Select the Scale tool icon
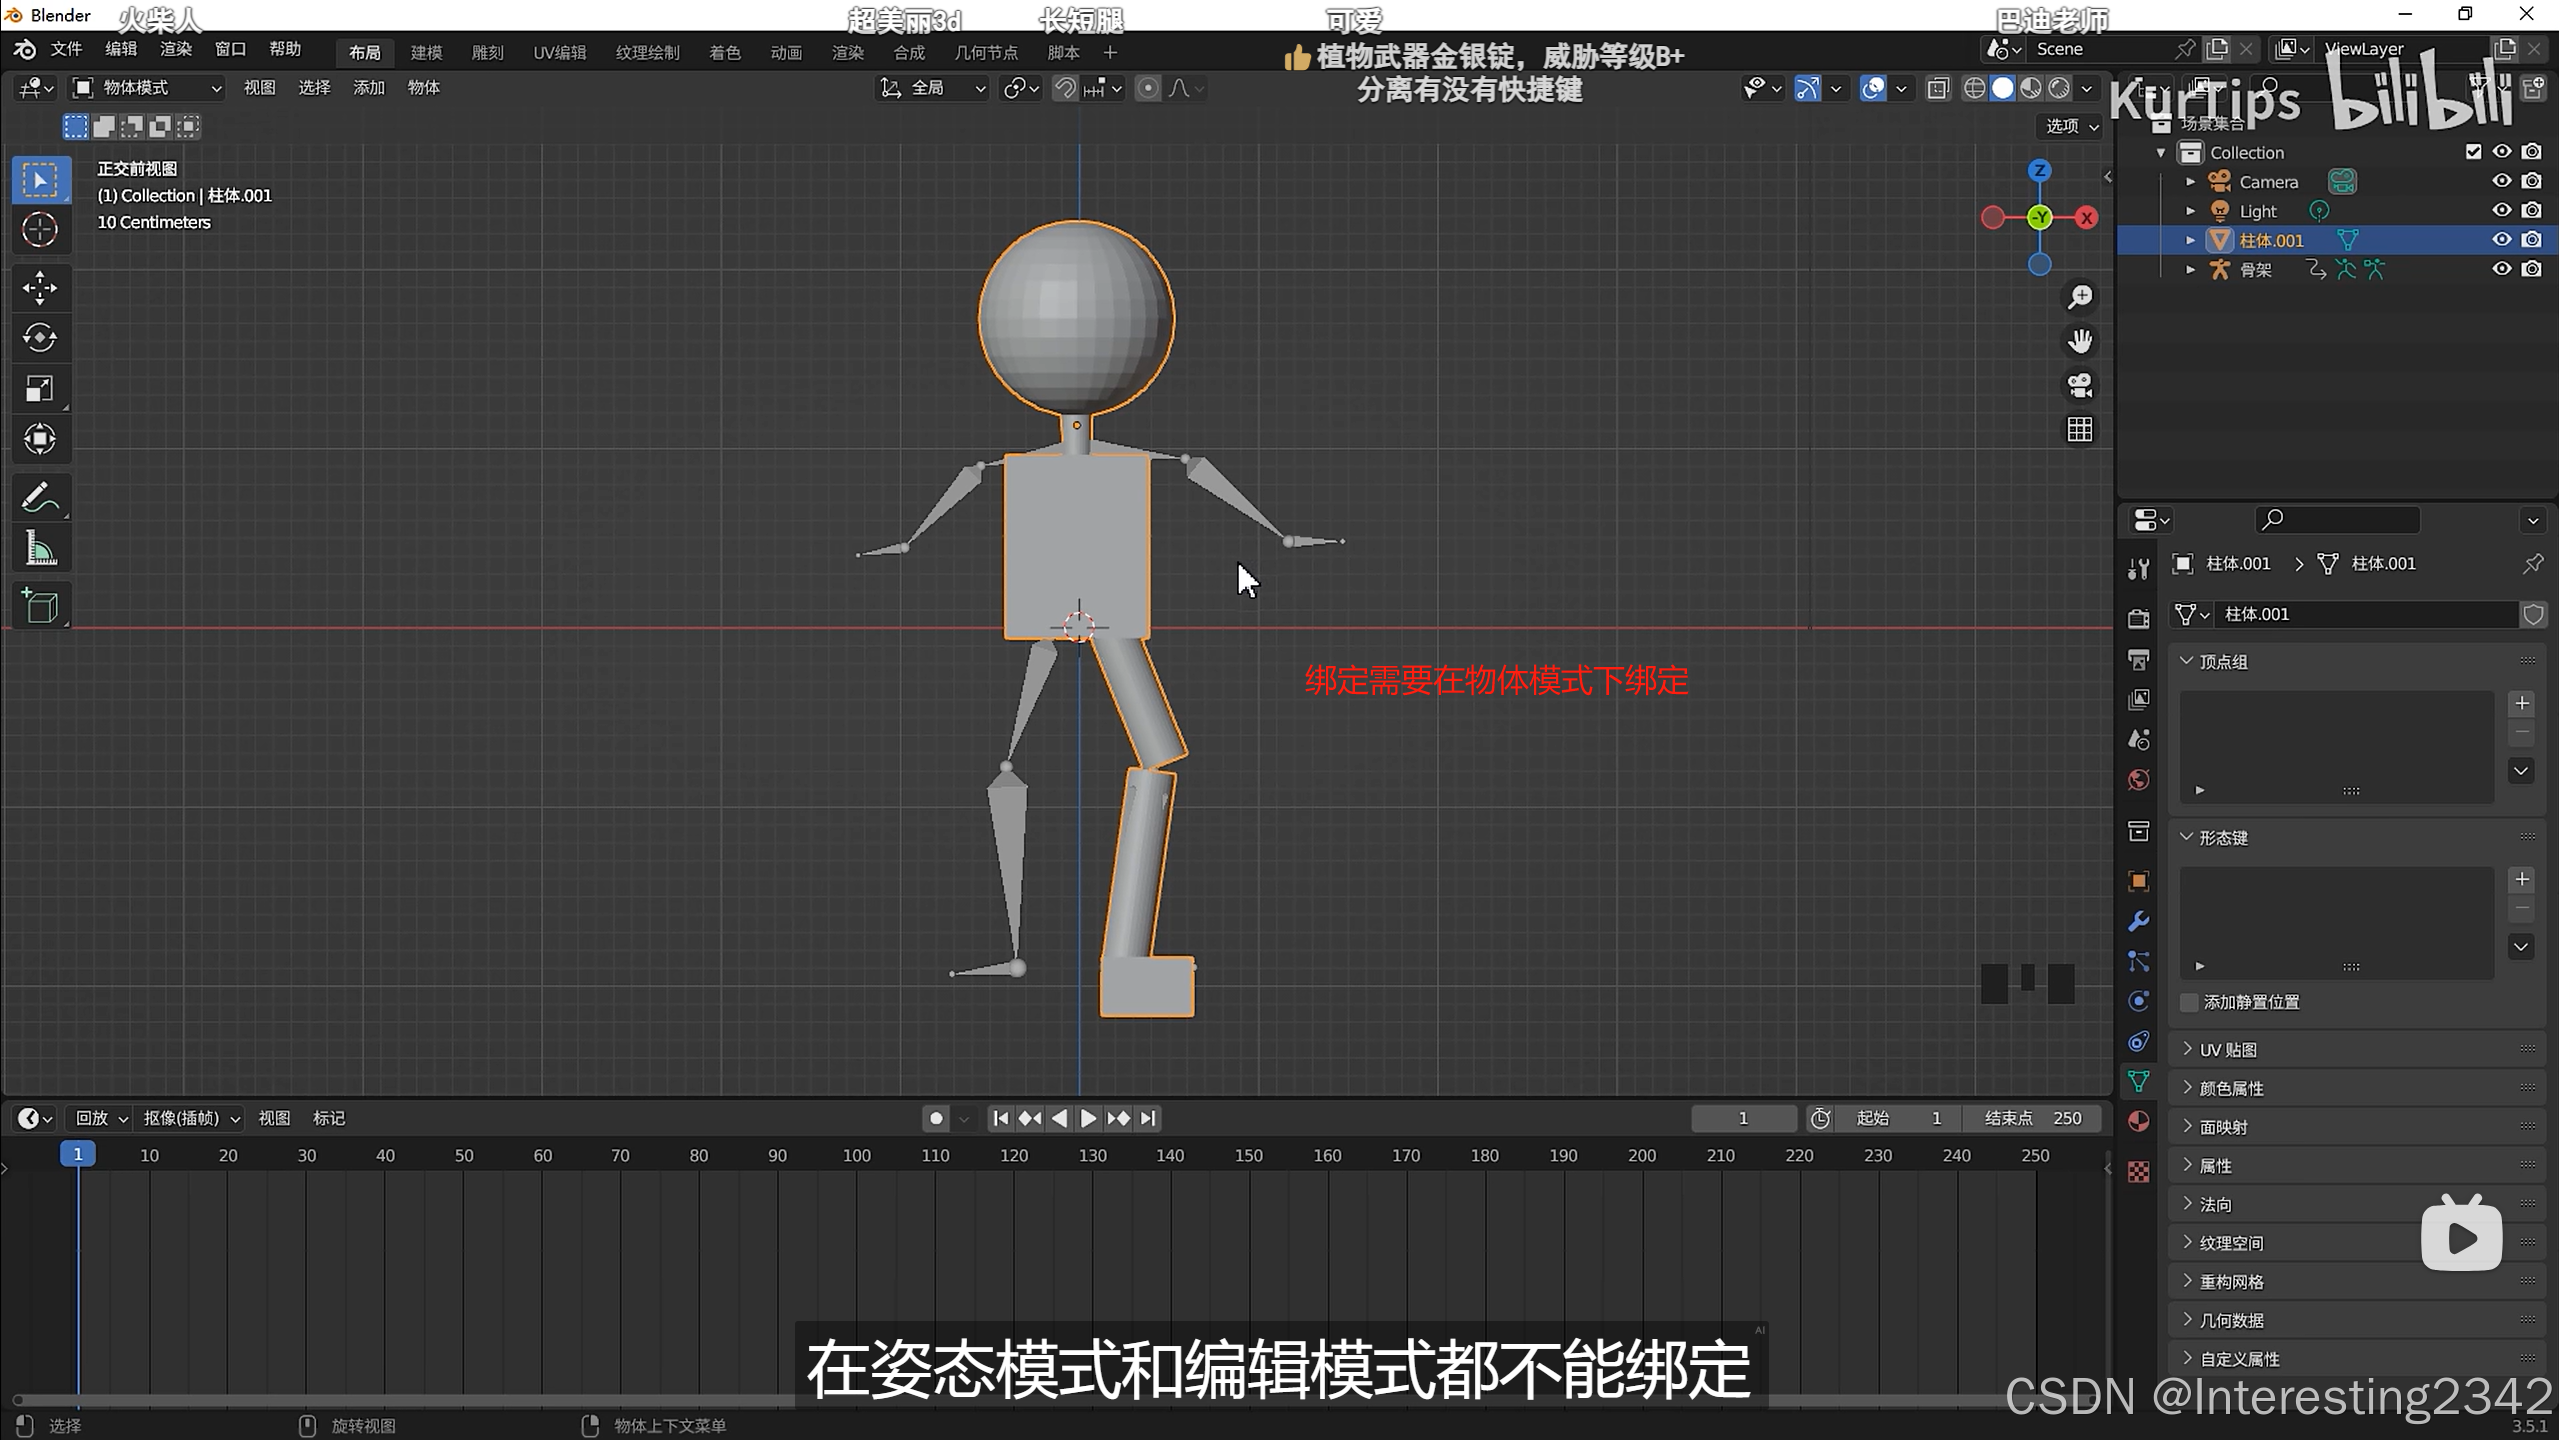2559x1440 pixels. [x=40, y=388]
